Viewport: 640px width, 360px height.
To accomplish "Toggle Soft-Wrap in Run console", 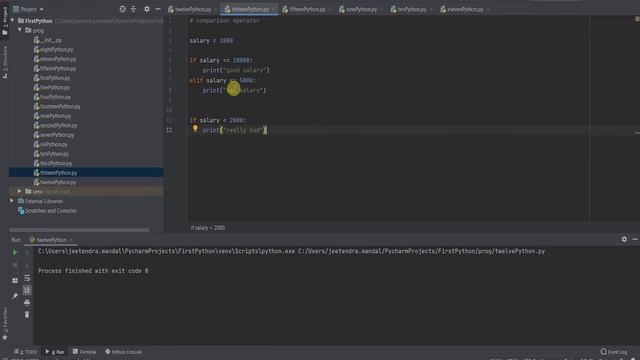I will pos(27,278).
